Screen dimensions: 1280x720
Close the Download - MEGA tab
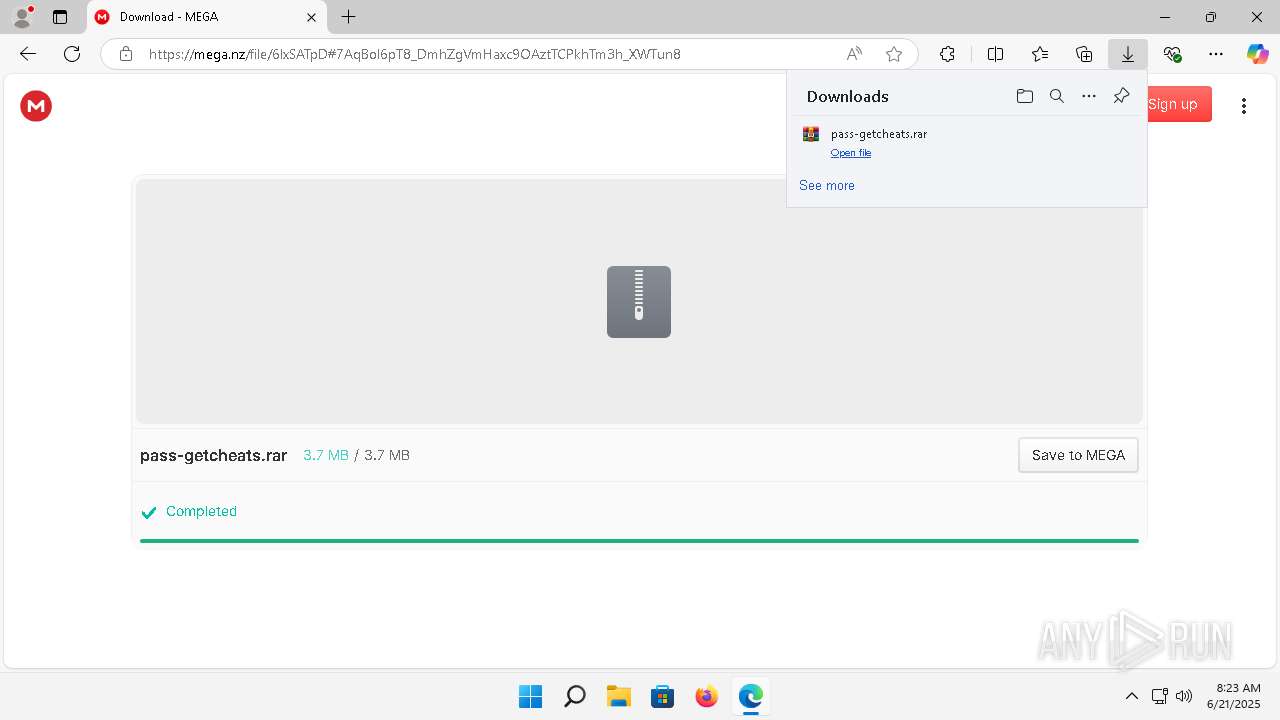tap(311, 17)
